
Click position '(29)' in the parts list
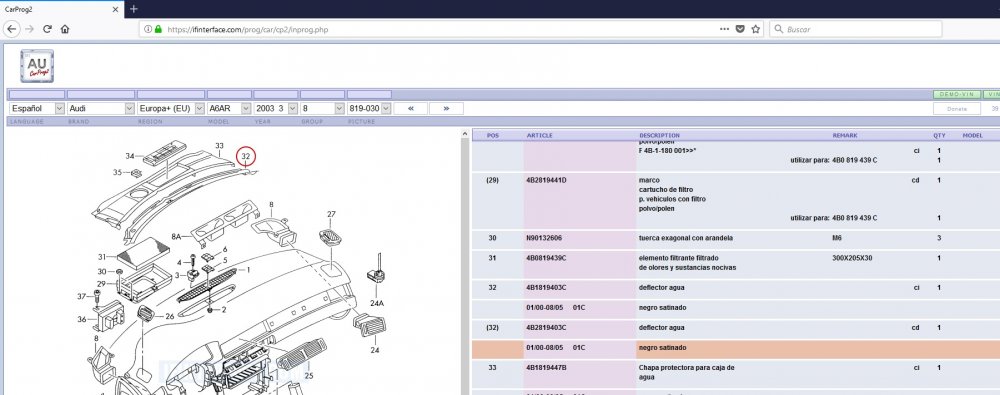(x=492, y=180)
